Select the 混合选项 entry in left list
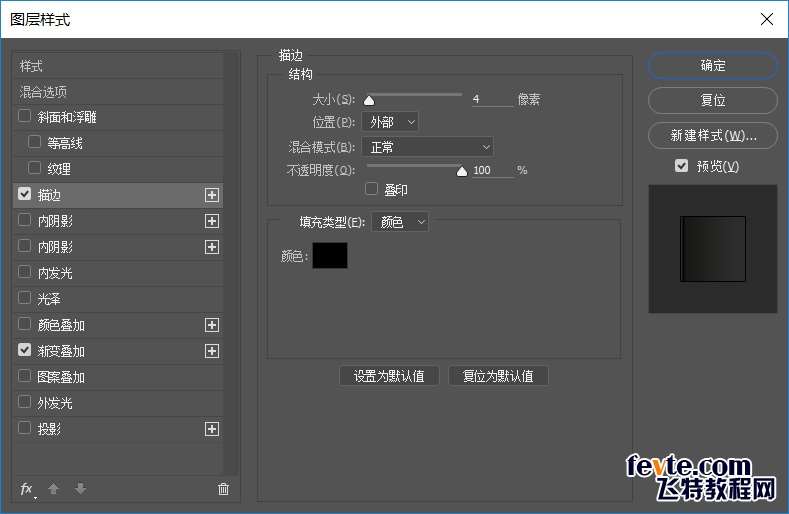The image size is (789, 514). tap(118, 92)
